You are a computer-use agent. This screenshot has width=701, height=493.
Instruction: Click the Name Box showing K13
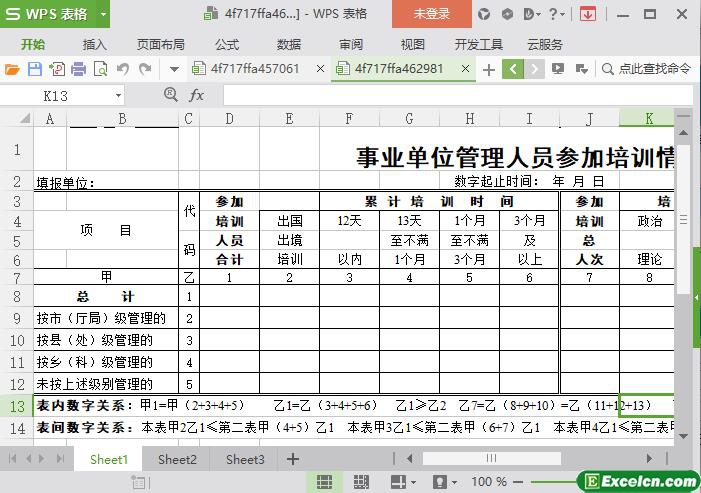56,96
